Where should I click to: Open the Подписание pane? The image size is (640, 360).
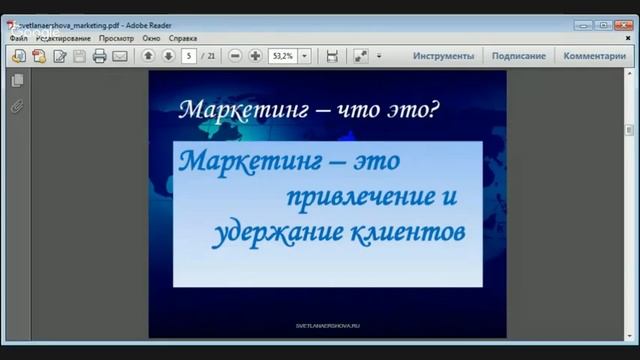click(x=518, y=56)
